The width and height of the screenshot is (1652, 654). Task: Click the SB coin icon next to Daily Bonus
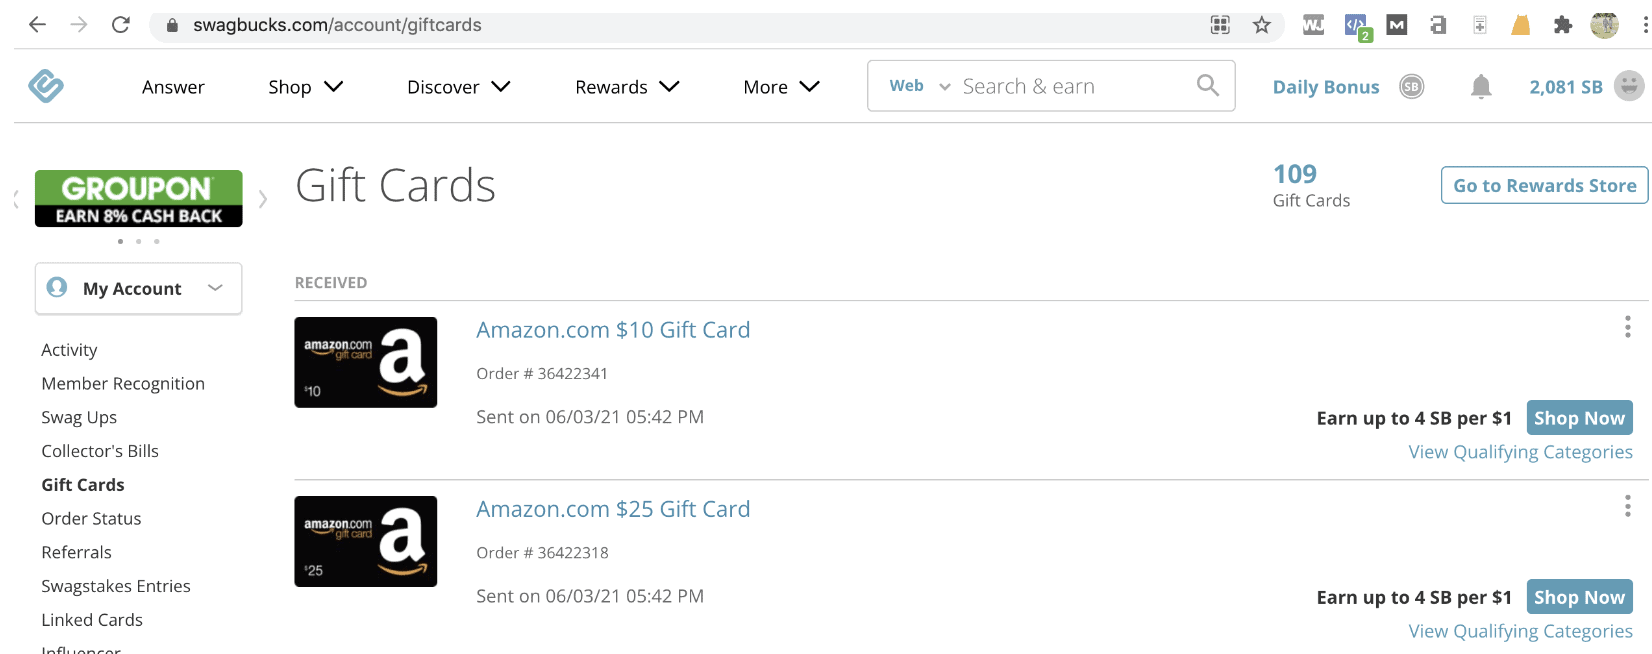point(1412,86)
